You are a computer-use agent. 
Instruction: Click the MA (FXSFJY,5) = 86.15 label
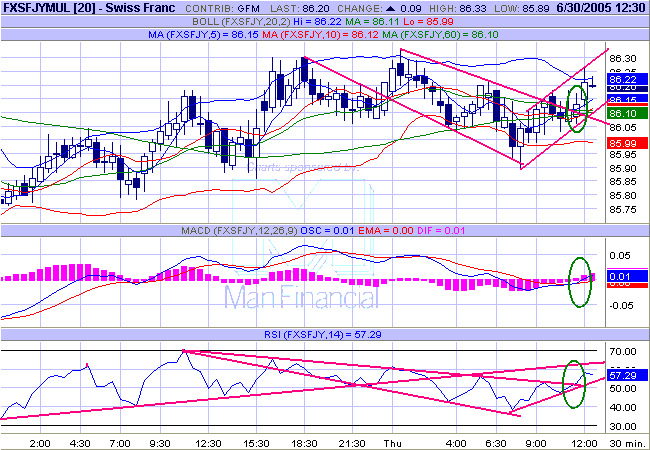[204, 35]
